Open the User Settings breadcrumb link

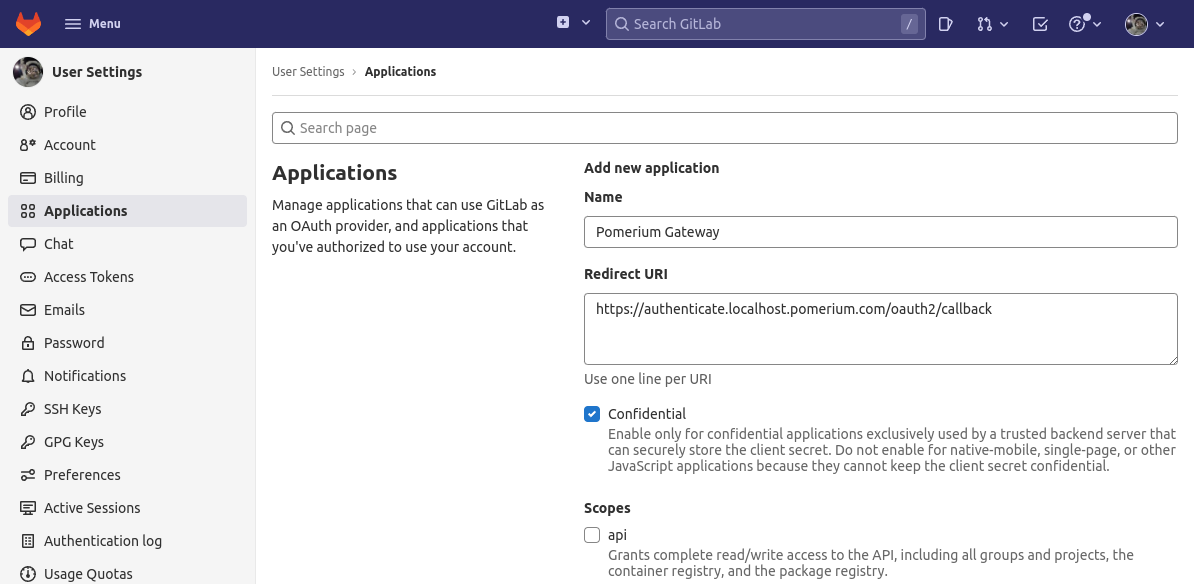coord(308,71)
